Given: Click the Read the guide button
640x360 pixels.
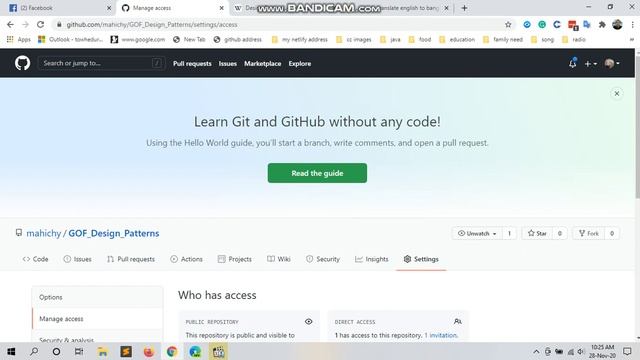Looking at the screenshot, I should 317,173.
